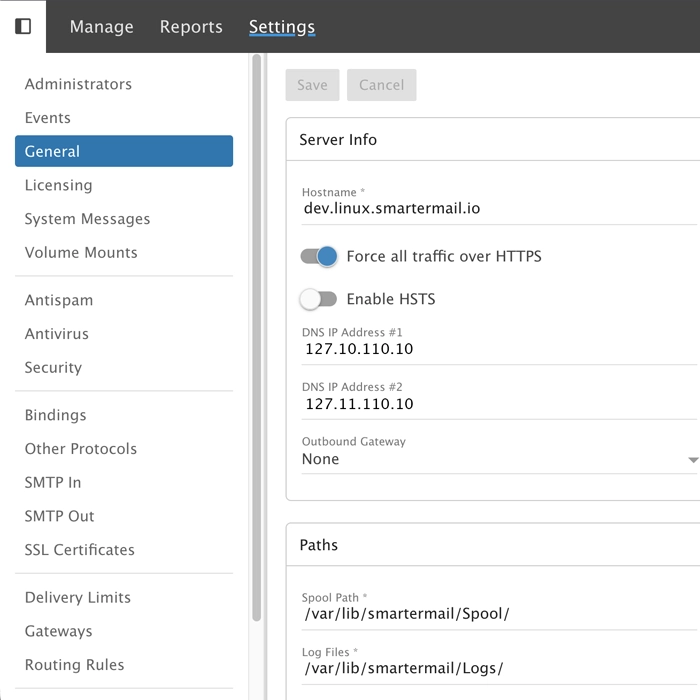The width and height of the screenshot is (700, 700).
Task: Open the Reports menu
Action: tap(191, 27)
